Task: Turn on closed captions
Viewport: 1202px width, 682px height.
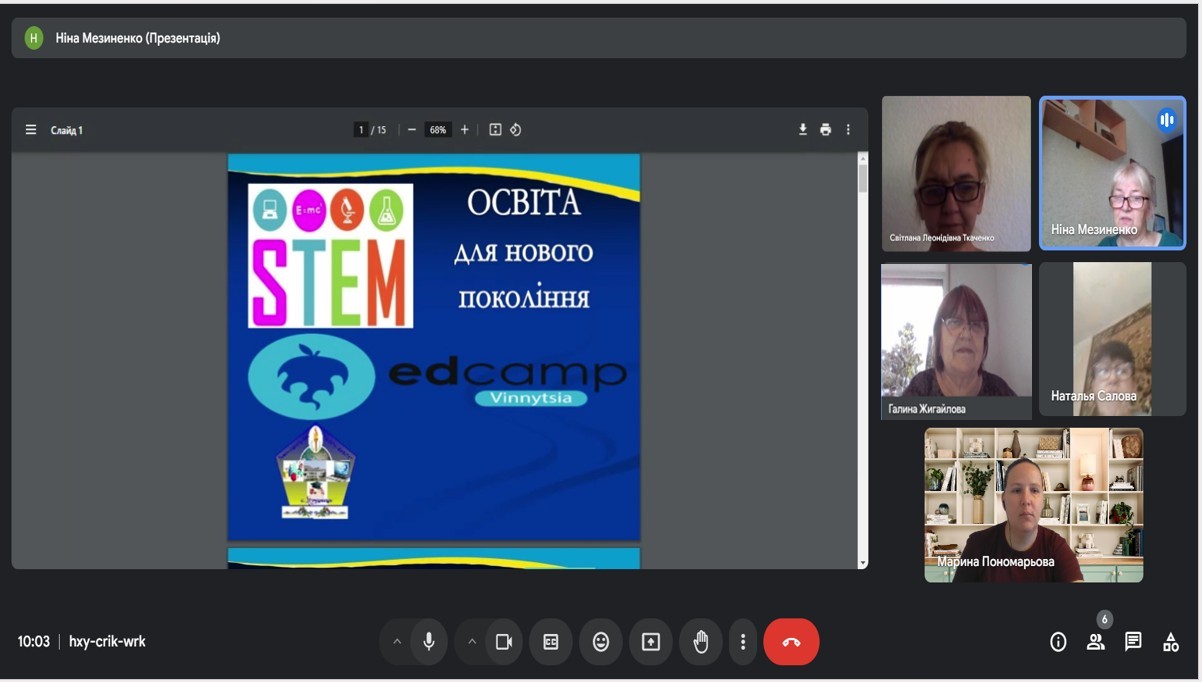Action: click(551, 642)
